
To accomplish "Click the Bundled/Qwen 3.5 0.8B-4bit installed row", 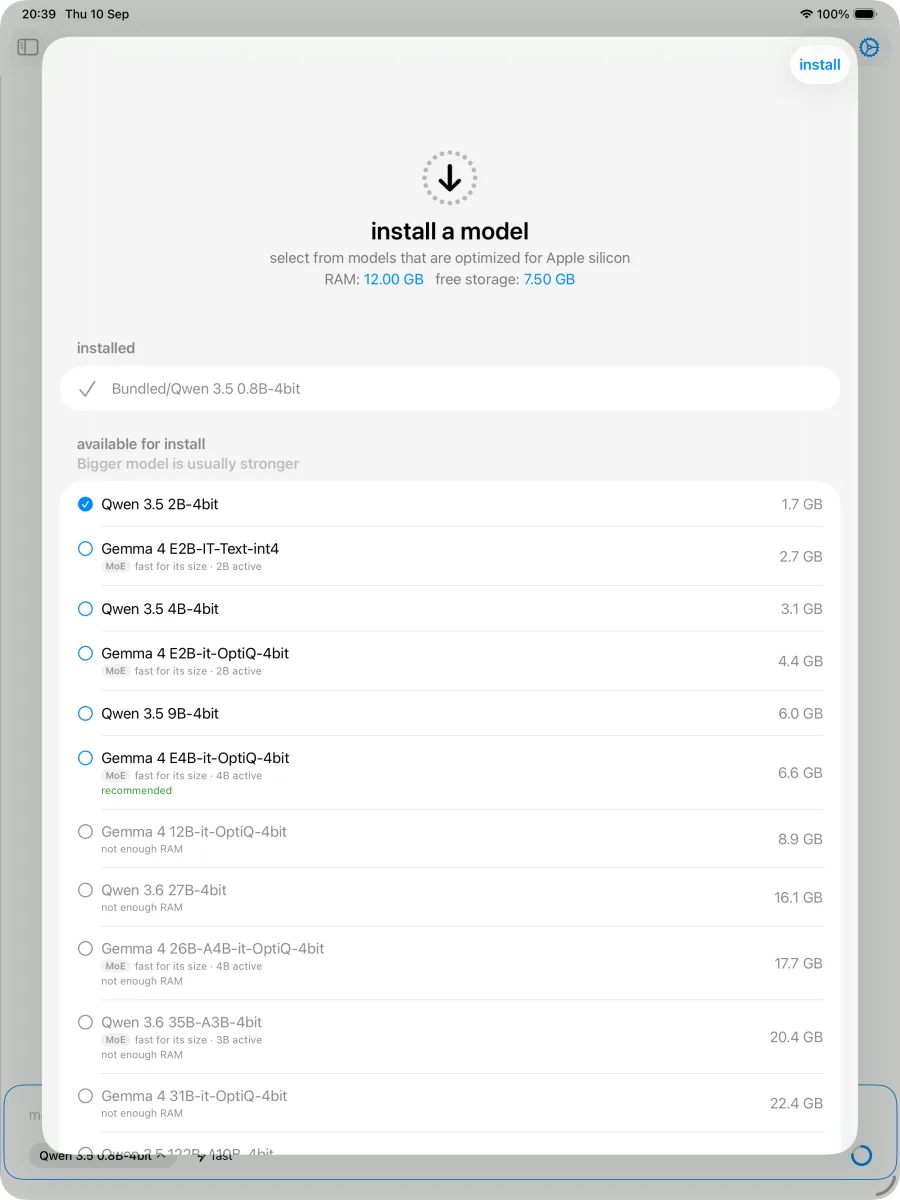I will tap(450, 389).
